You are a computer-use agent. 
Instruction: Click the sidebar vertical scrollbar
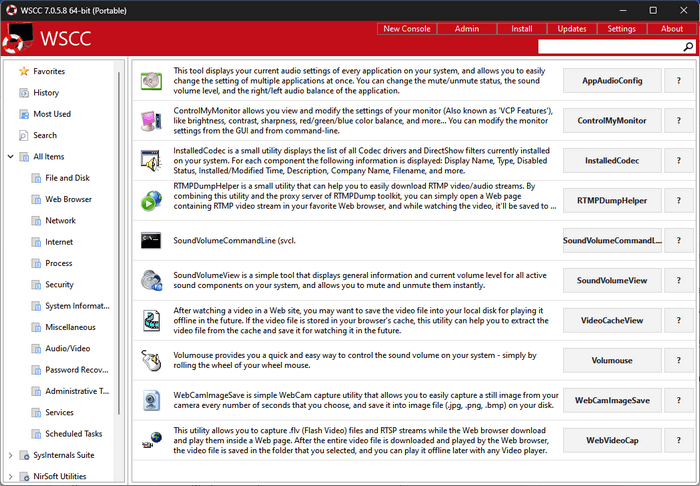point(119,243)
